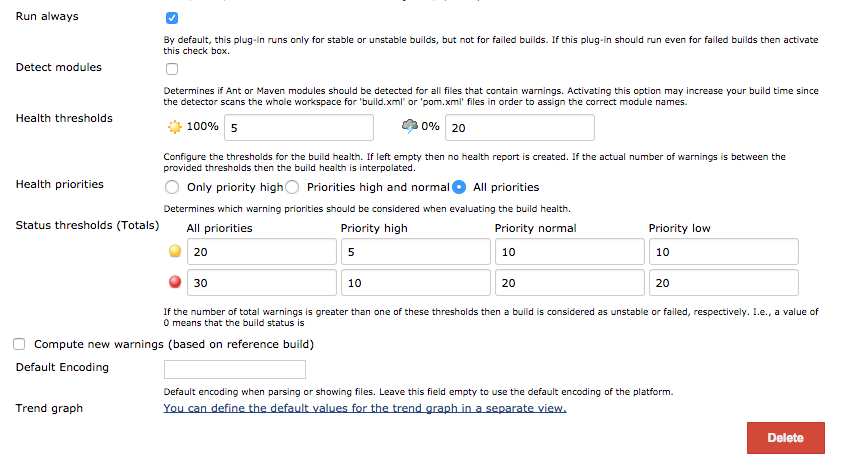
Task: Select Only priority high radio button
Action: [x=172, y=187]
